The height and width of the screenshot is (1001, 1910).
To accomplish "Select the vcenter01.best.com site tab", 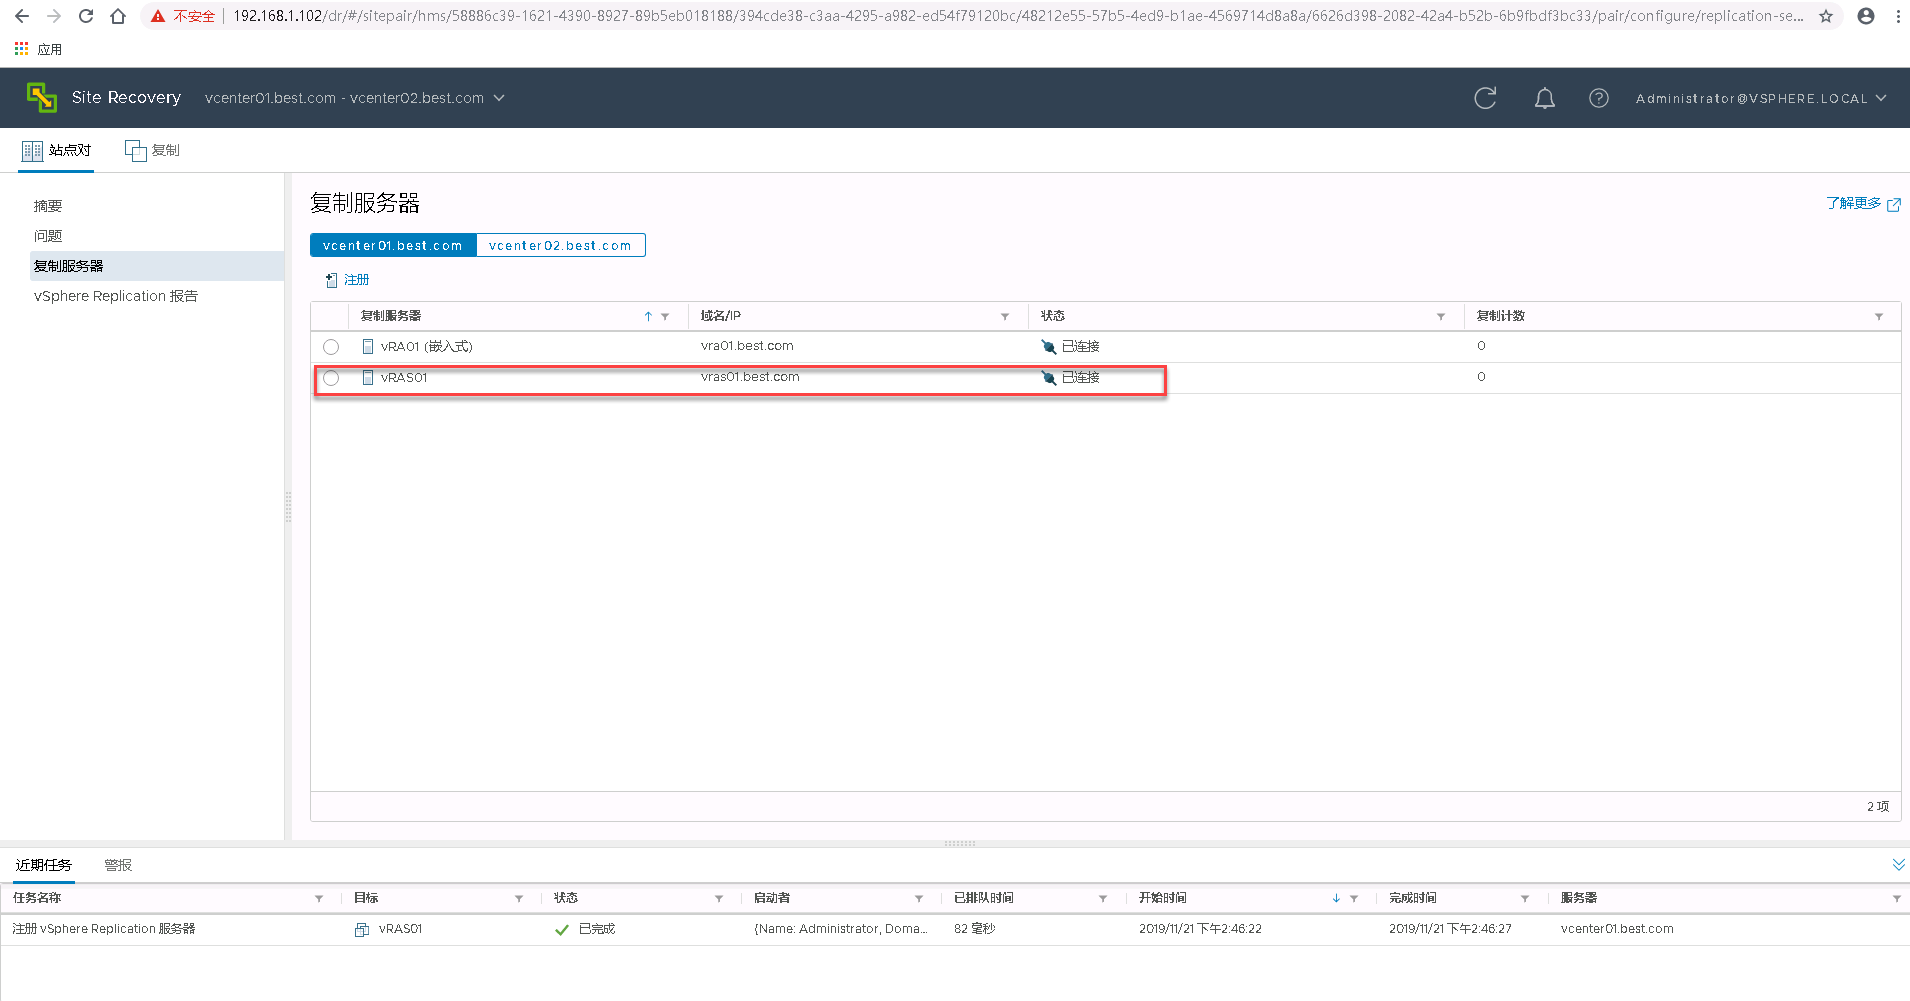I will (x=393, y=245).
